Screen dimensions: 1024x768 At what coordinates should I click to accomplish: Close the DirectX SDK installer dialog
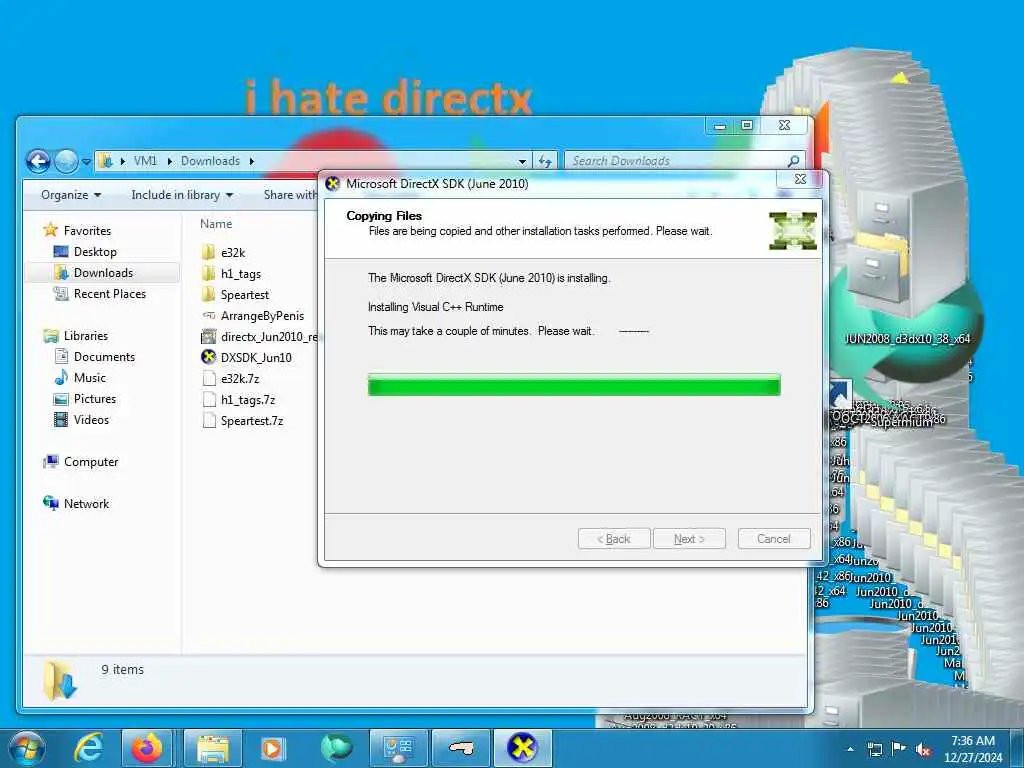pyautogui.click(x=801, y=179)
